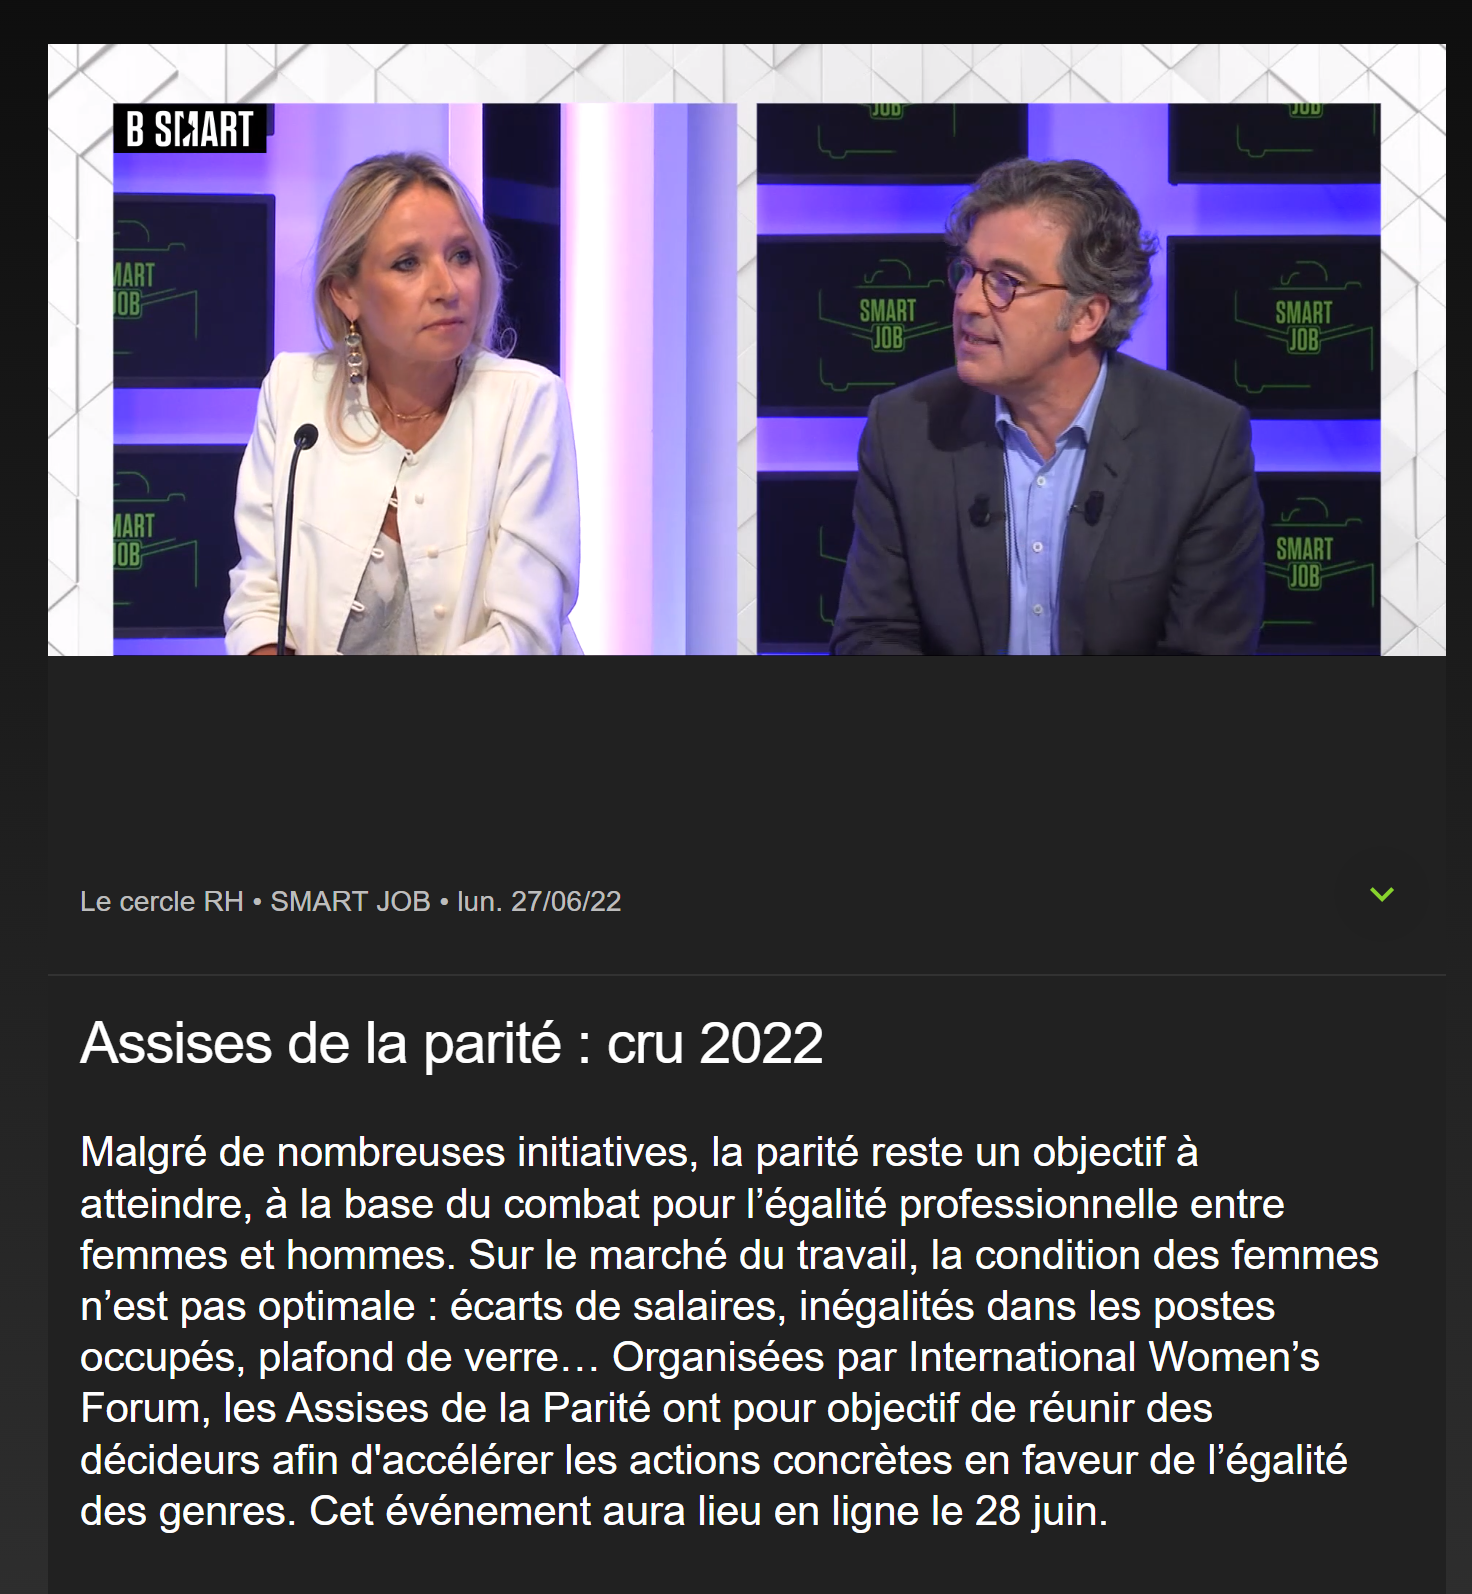Open the SMART JOB show link
The width and height of the screenshot is (1472, 1594).
(x=350, y=901)
